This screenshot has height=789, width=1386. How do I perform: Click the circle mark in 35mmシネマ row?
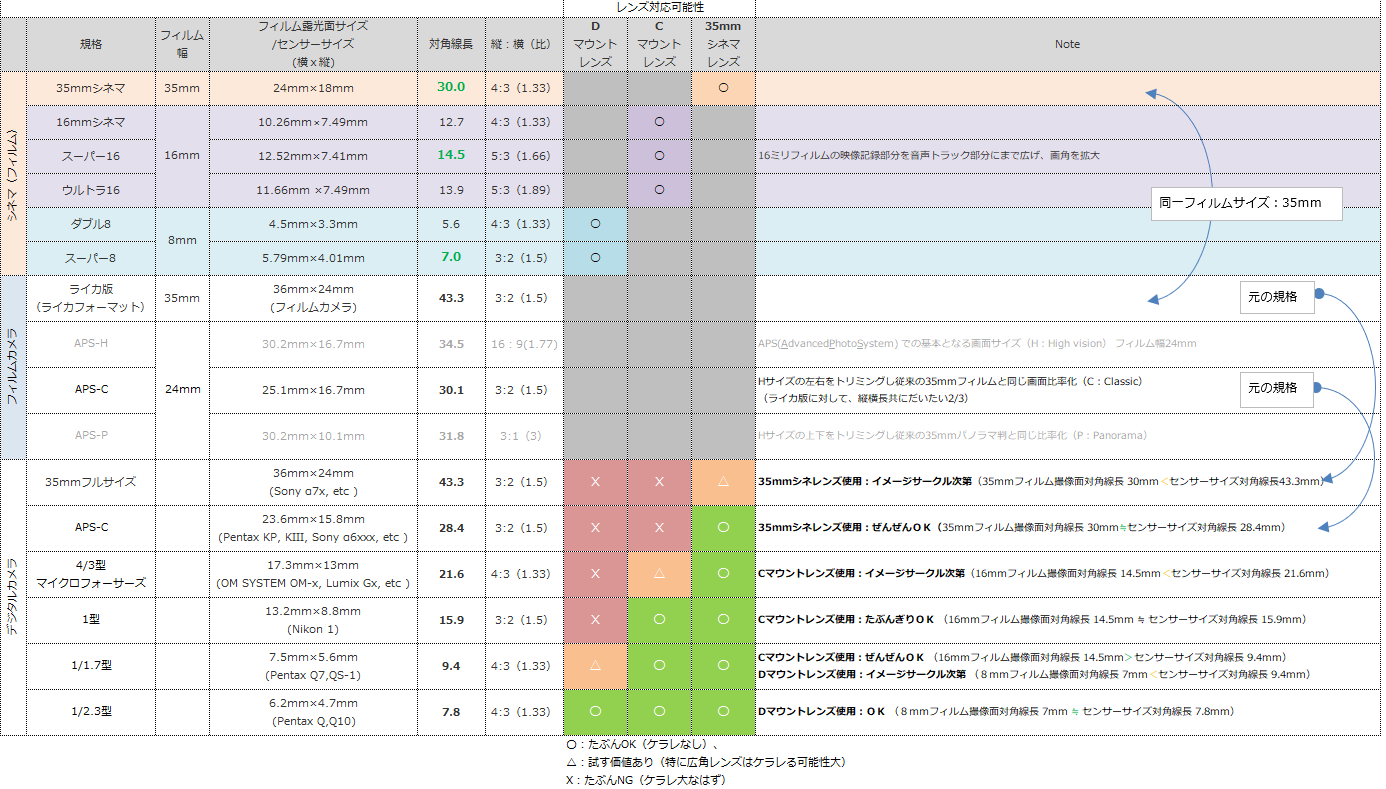point(723,88)
